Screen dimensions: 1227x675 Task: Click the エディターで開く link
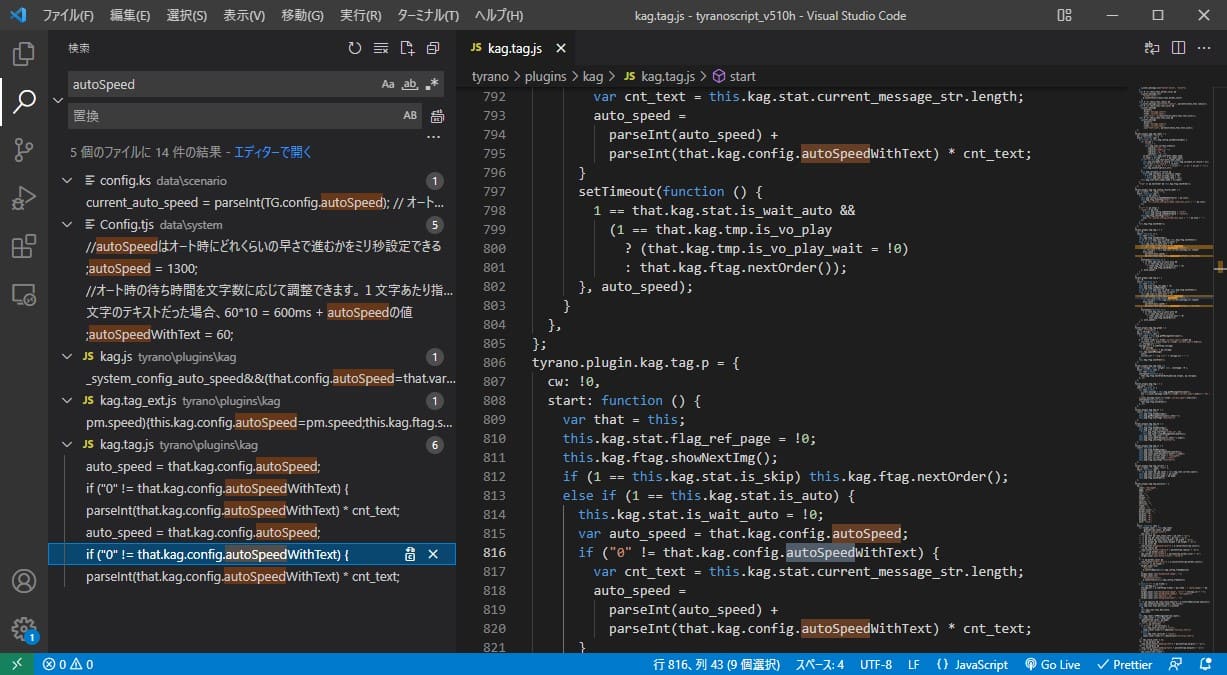tap(273, 152)
